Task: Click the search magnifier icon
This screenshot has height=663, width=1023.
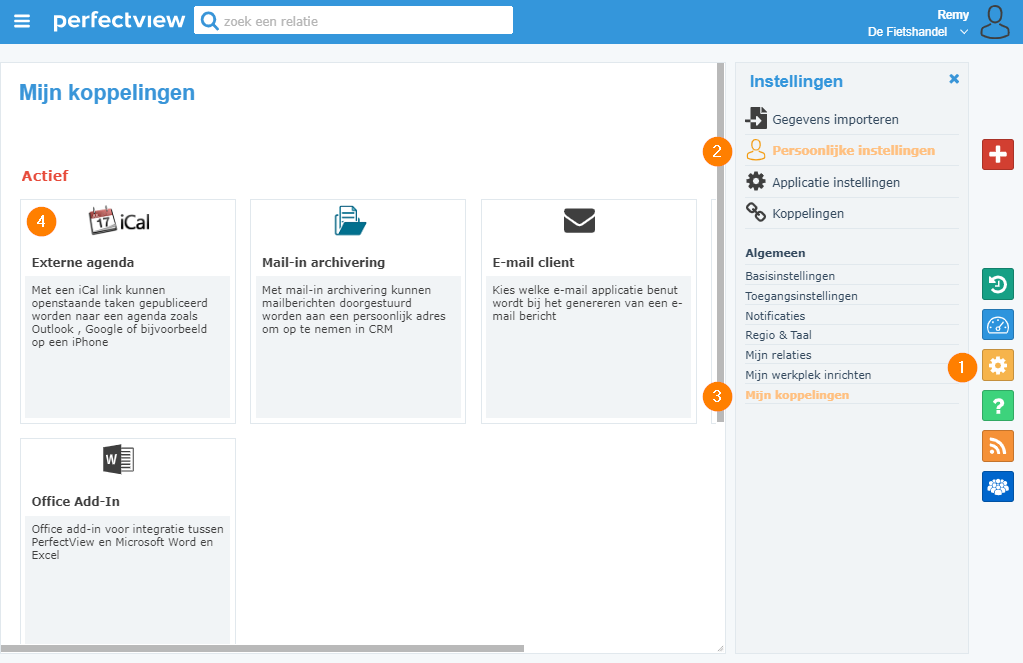Action: 209,21
